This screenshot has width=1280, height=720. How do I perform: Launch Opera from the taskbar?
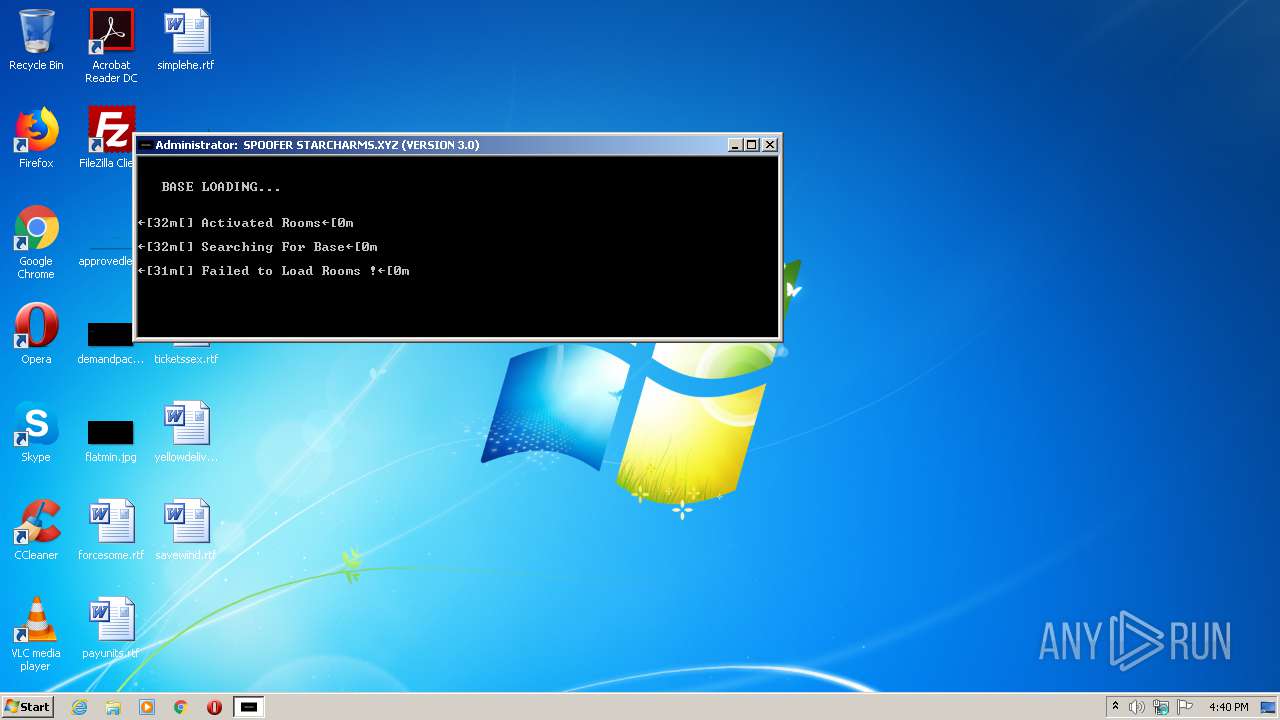(x=214, y=707)
